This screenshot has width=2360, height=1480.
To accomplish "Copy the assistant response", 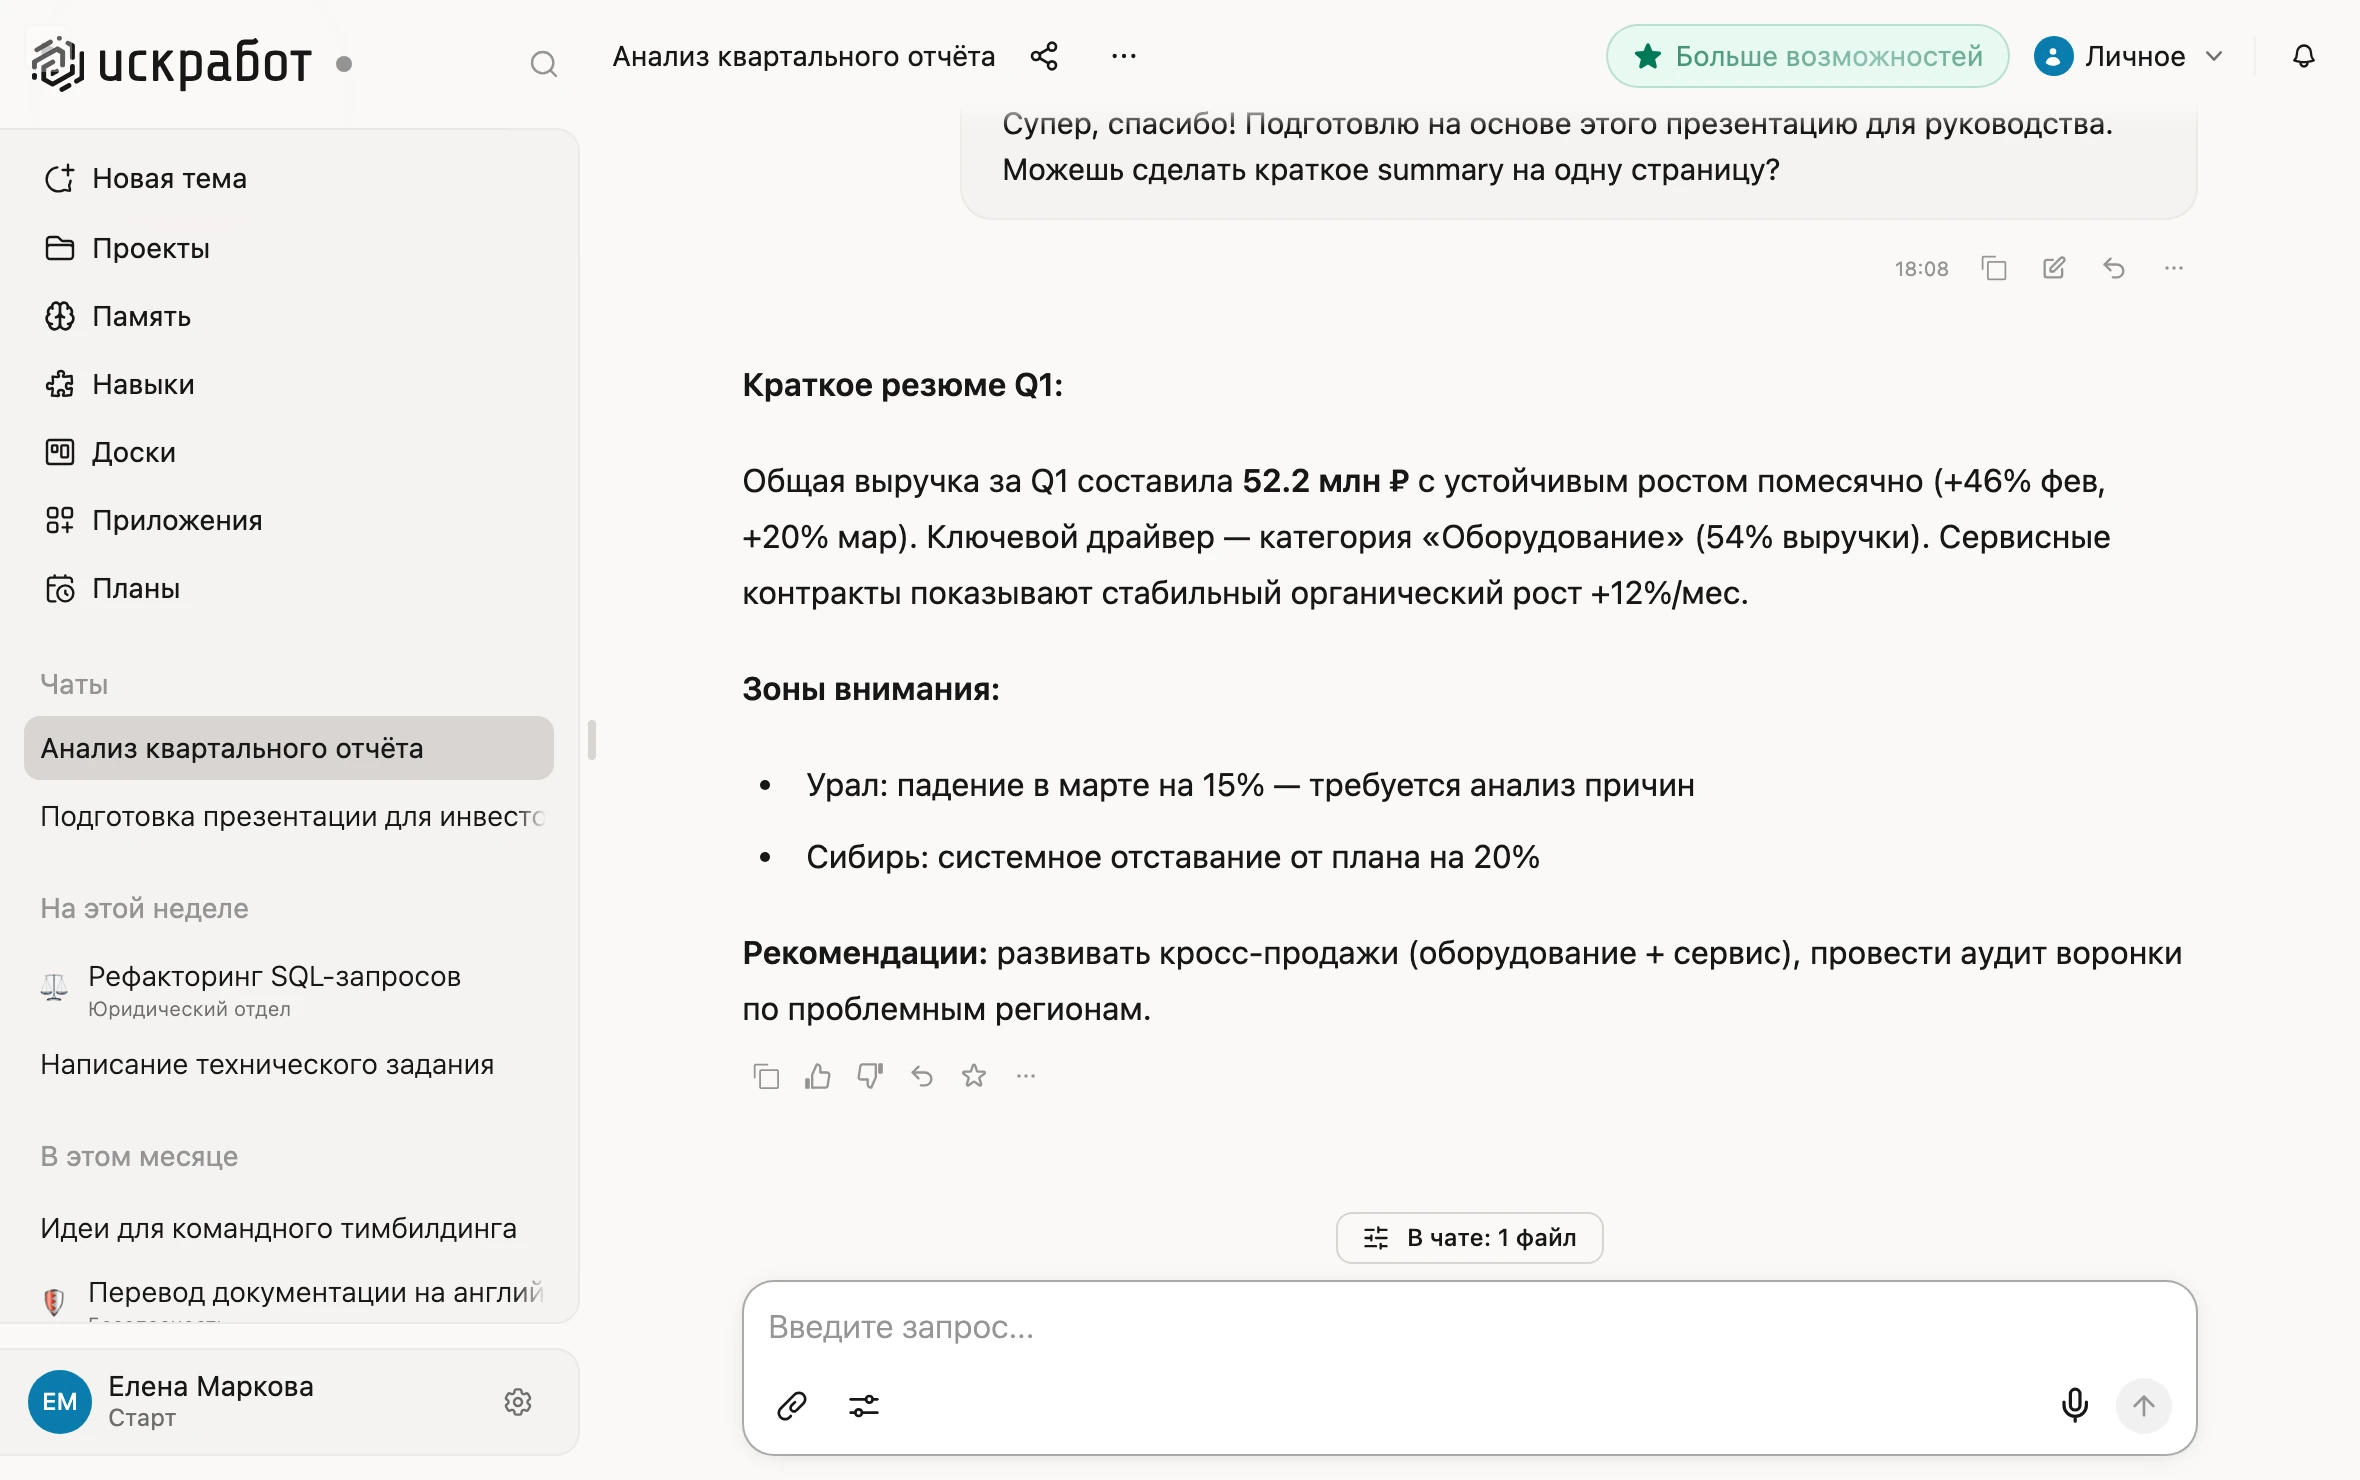I will click(766, 1076).
